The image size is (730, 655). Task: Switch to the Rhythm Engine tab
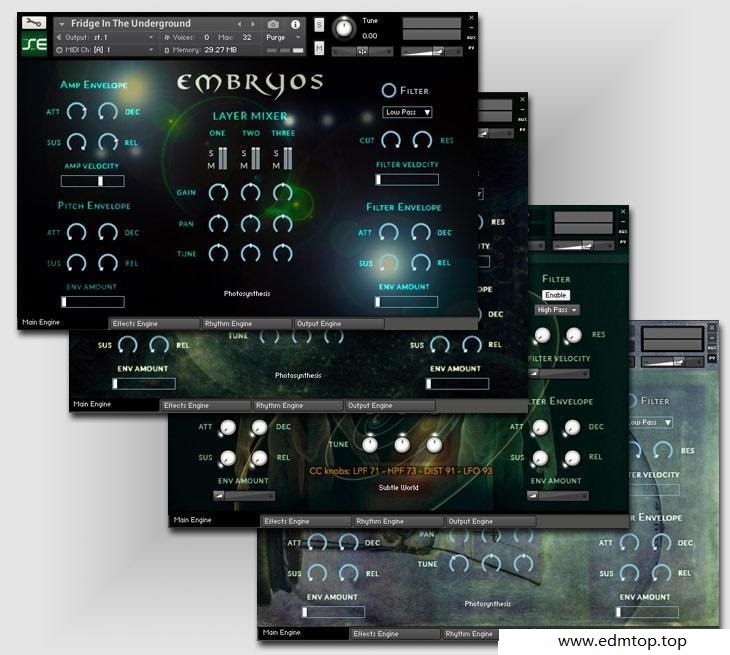pos(246,324)
